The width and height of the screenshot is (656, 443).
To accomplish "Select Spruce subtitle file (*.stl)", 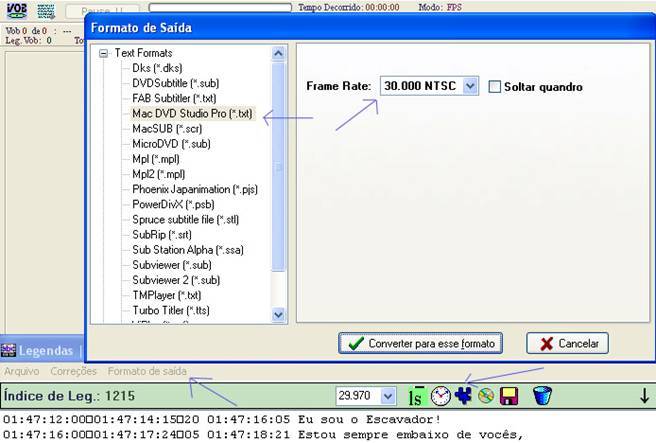I will (185, 219).
